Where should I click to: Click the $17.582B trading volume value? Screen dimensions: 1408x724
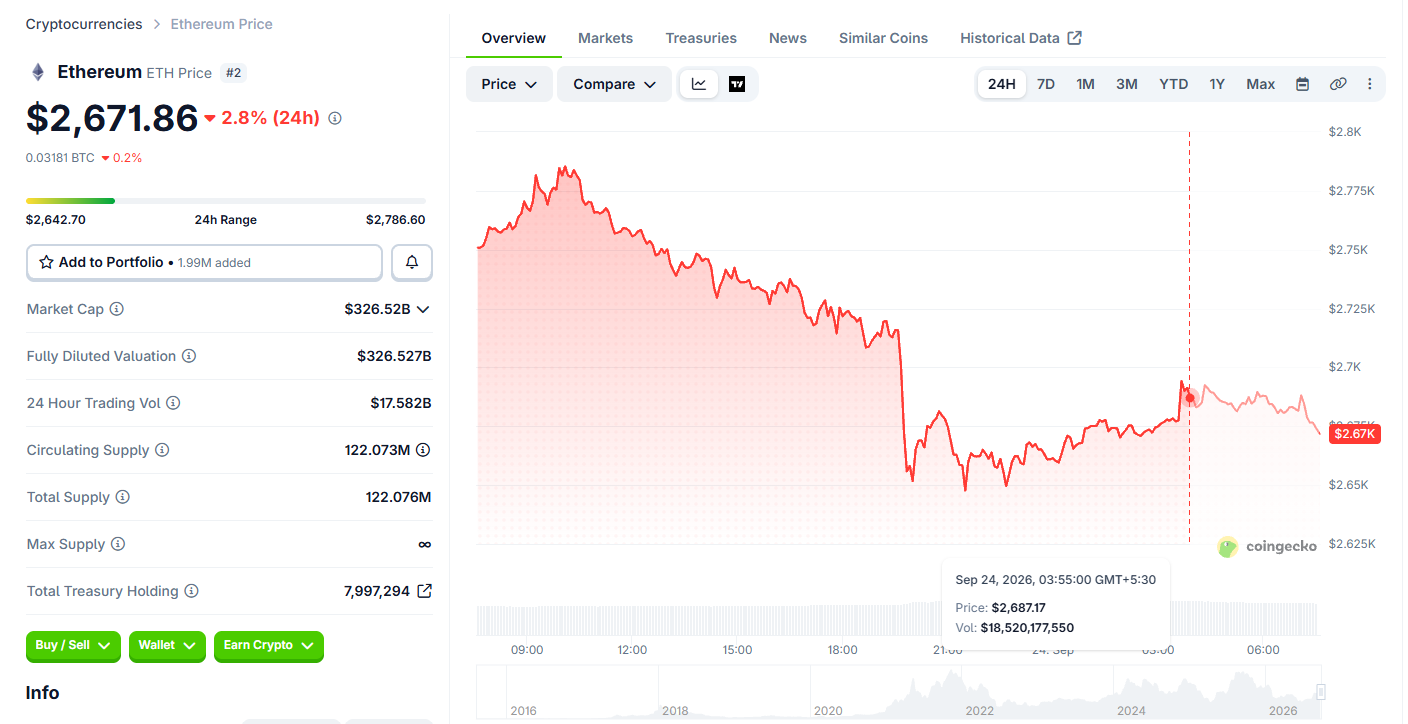click(401, 403)
